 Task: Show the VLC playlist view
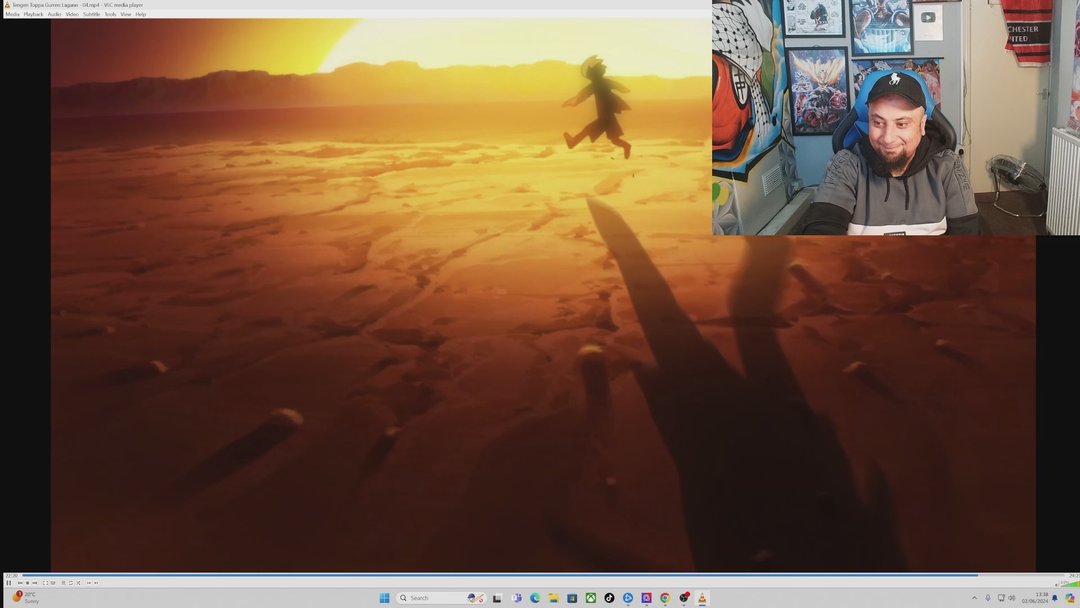[x=63, y=583]
